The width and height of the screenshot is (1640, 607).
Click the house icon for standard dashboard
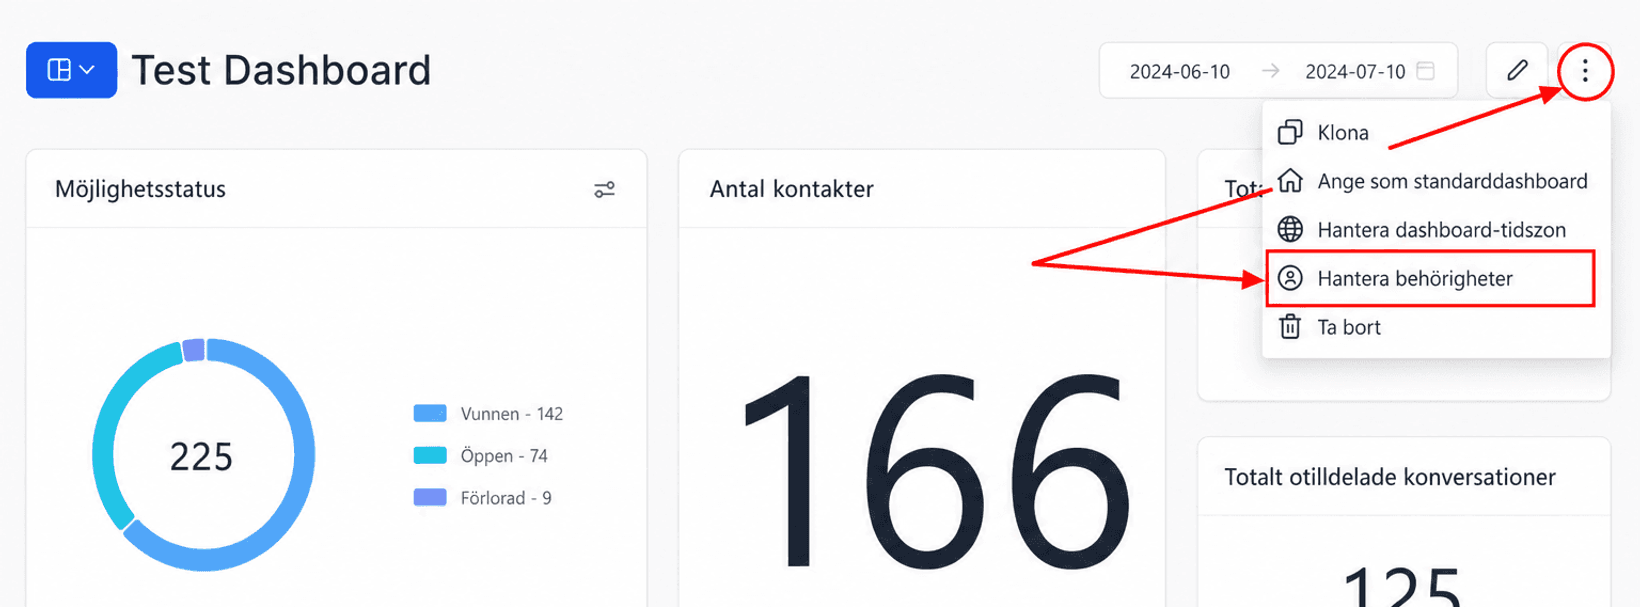pyautogui.click(x=1291, y=181)
